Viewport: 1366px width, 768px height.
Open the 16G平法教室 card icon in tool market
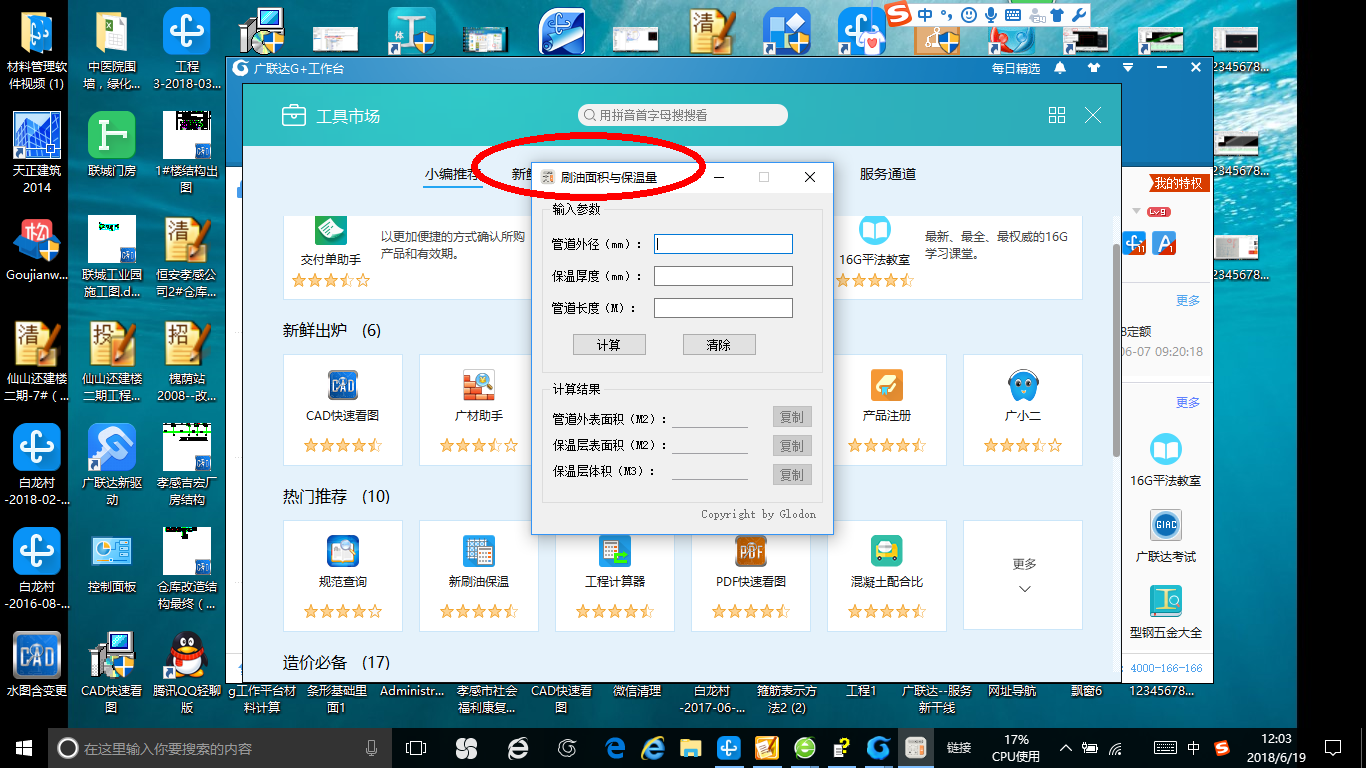coord(875,231)
